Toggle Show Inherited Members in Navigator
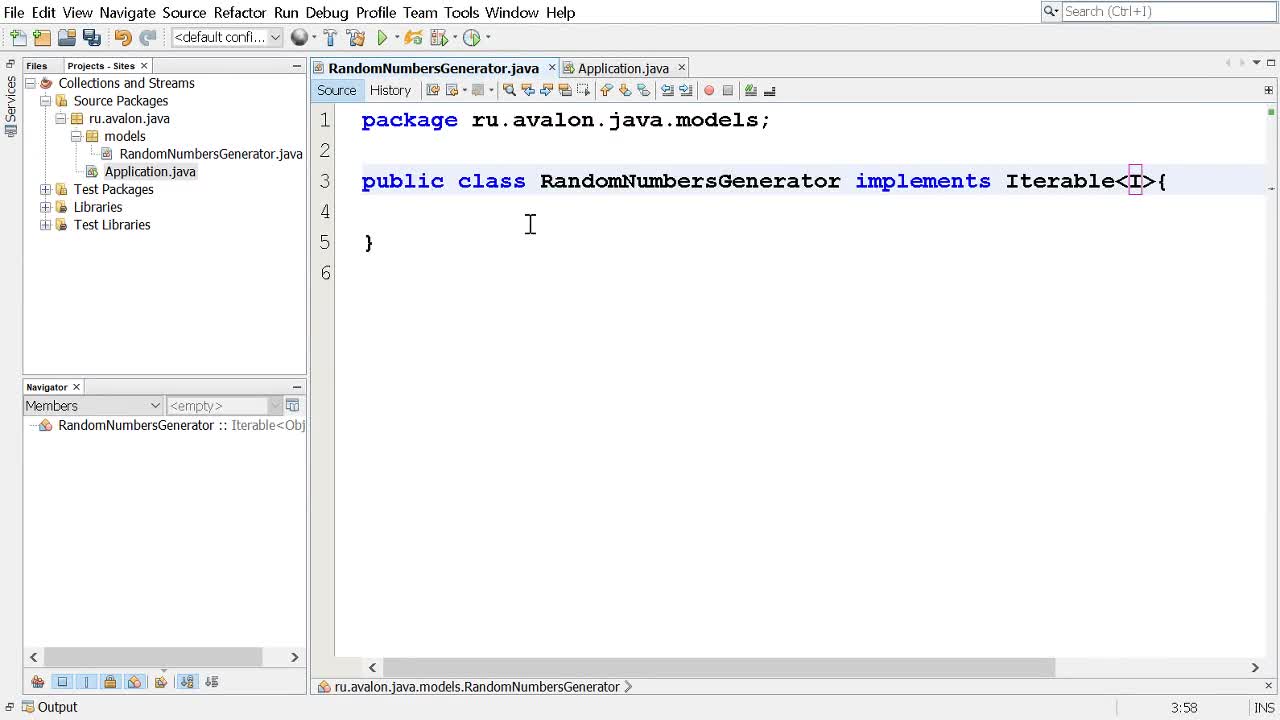The width and height of the screenshot is (1280, 720). click(38, 682)
